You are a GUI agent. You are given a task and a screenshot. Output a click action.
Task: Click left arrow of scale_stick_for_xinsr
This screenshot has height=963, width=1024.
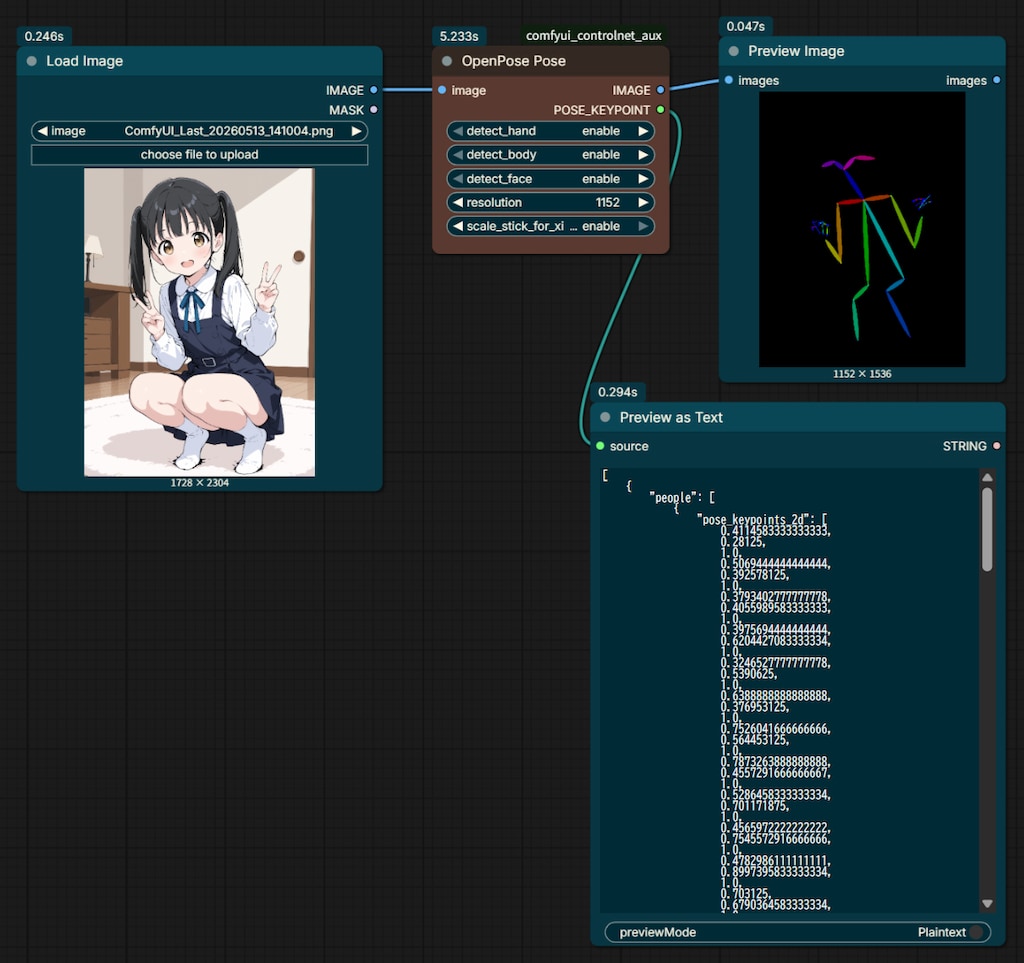tap(458, 226)
